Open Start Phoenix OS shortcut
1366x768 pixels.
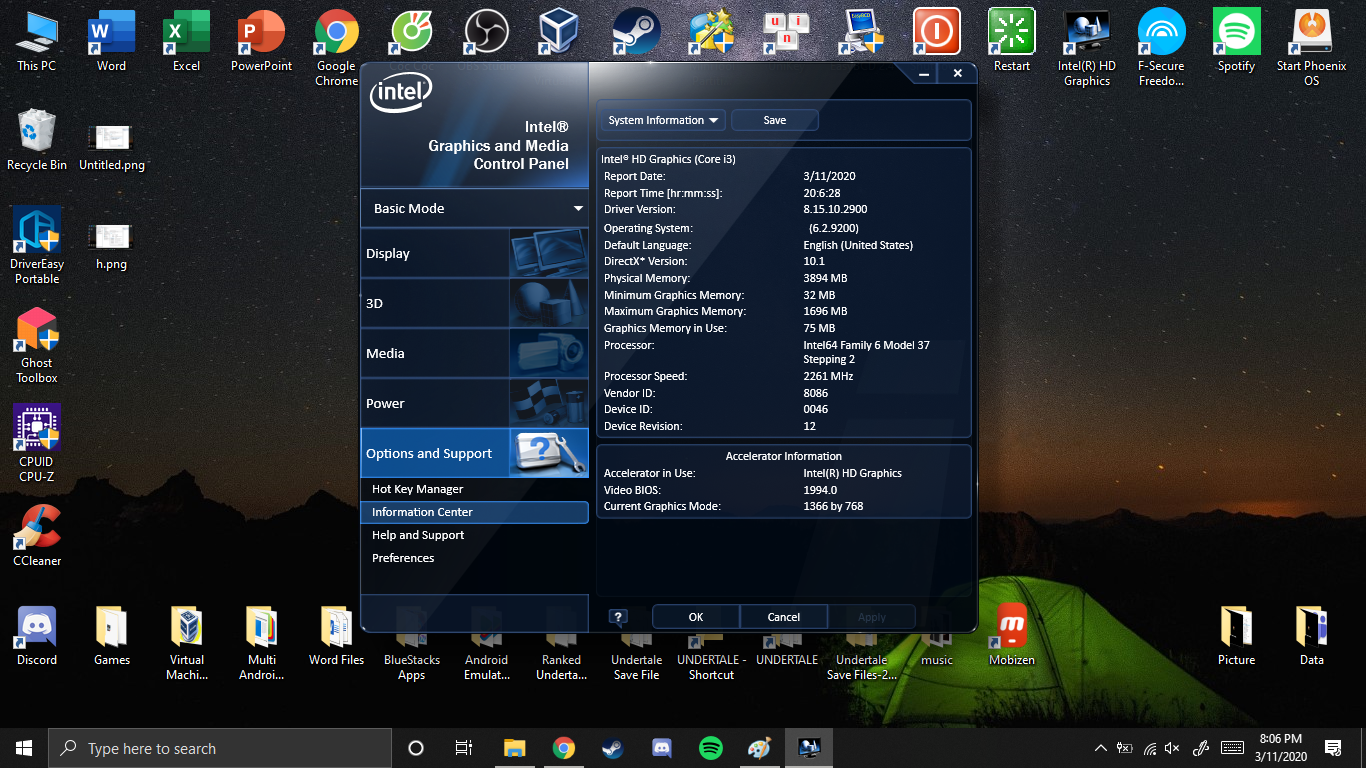pos(1311,47)
